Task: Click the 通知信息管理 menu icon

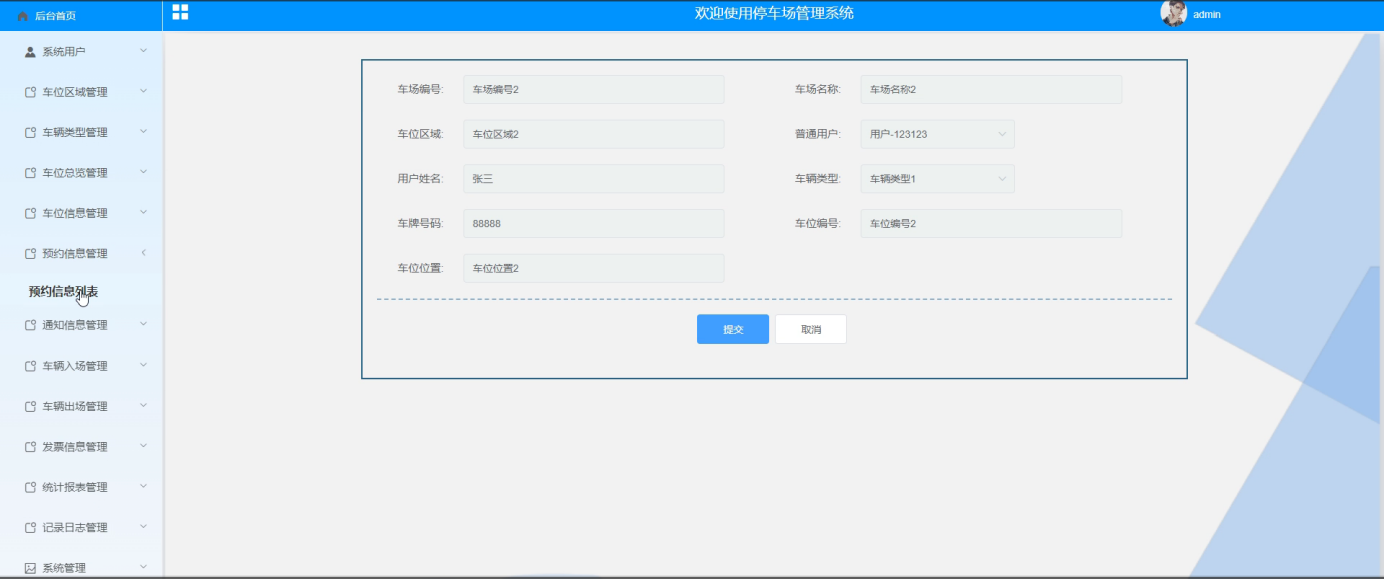Action: [x=30, y=325]
